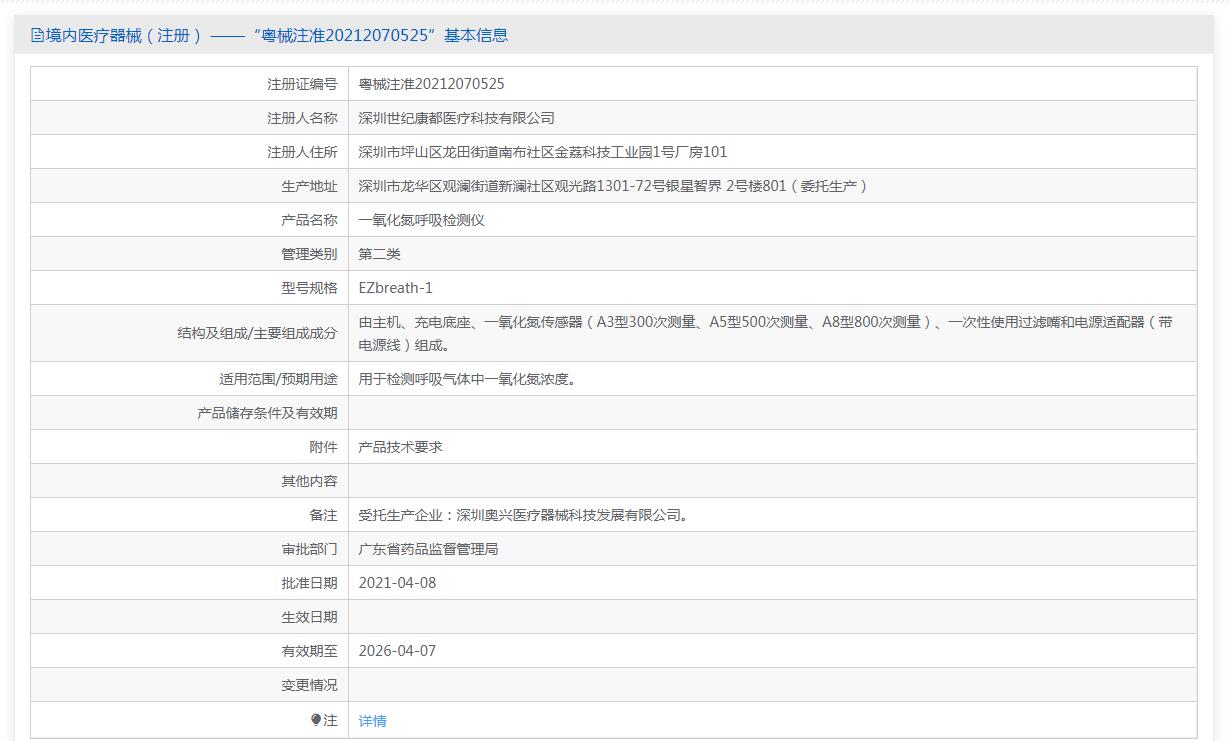Open the 详情 details link

tap(372, 721)
